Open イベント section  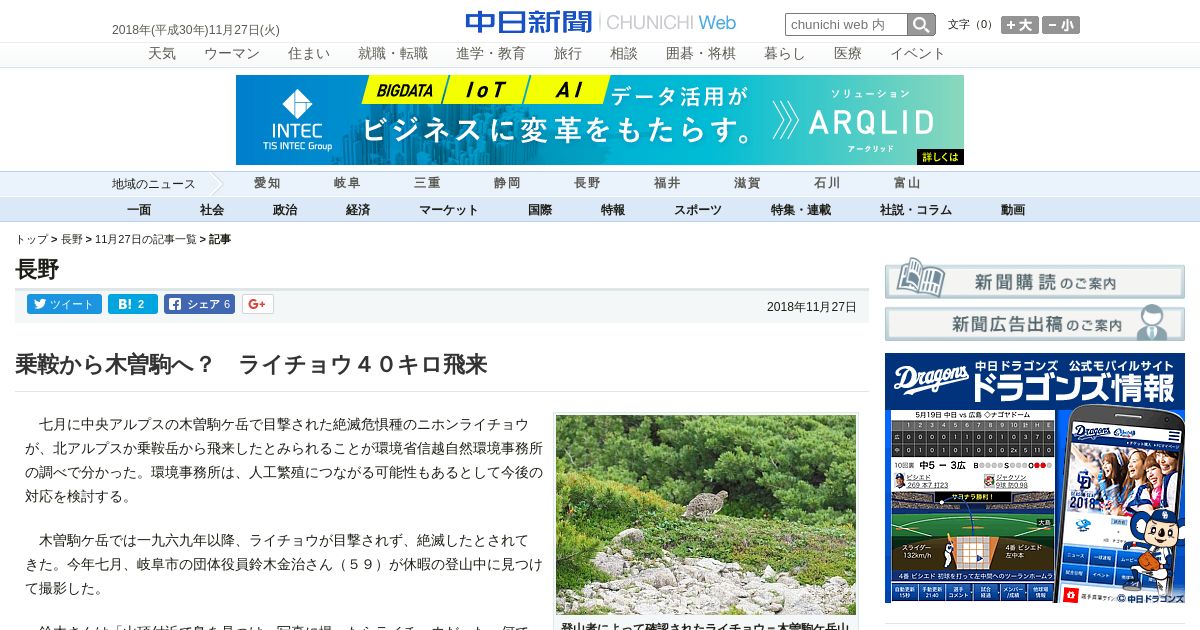pyautogui.click(x=918, y=54)
